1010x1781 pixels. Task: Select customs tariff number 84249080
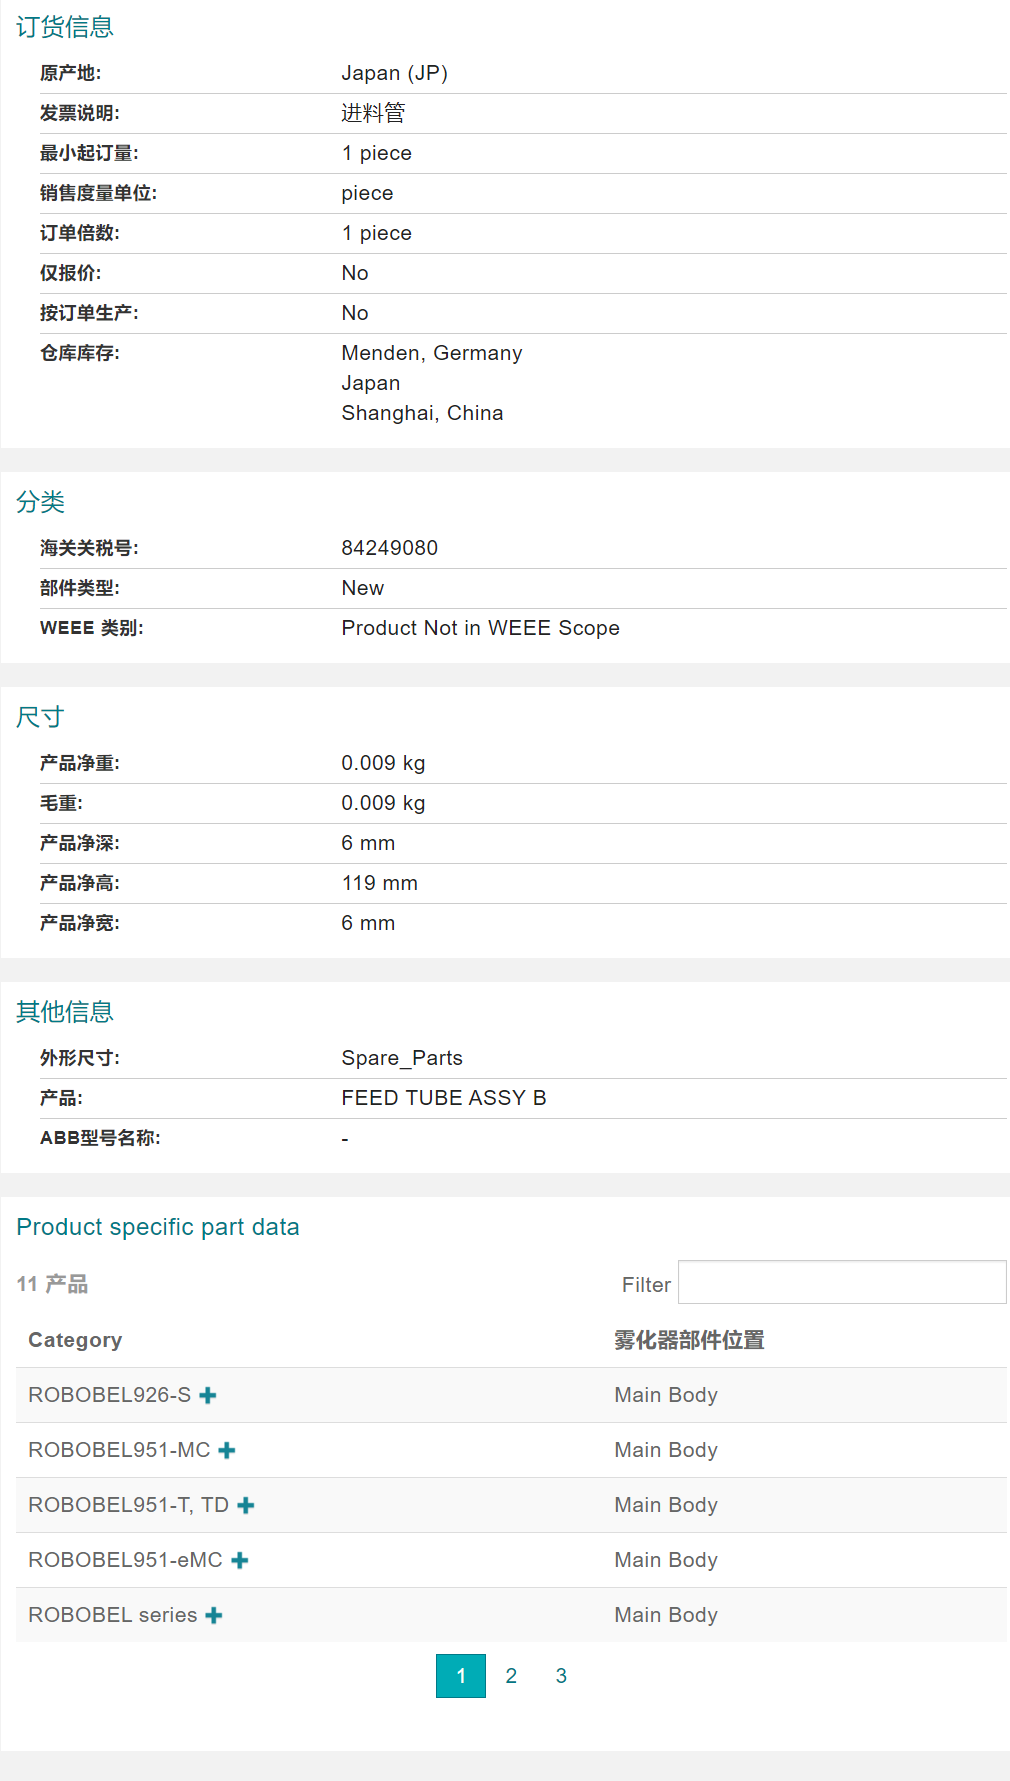tap(390, 548)
